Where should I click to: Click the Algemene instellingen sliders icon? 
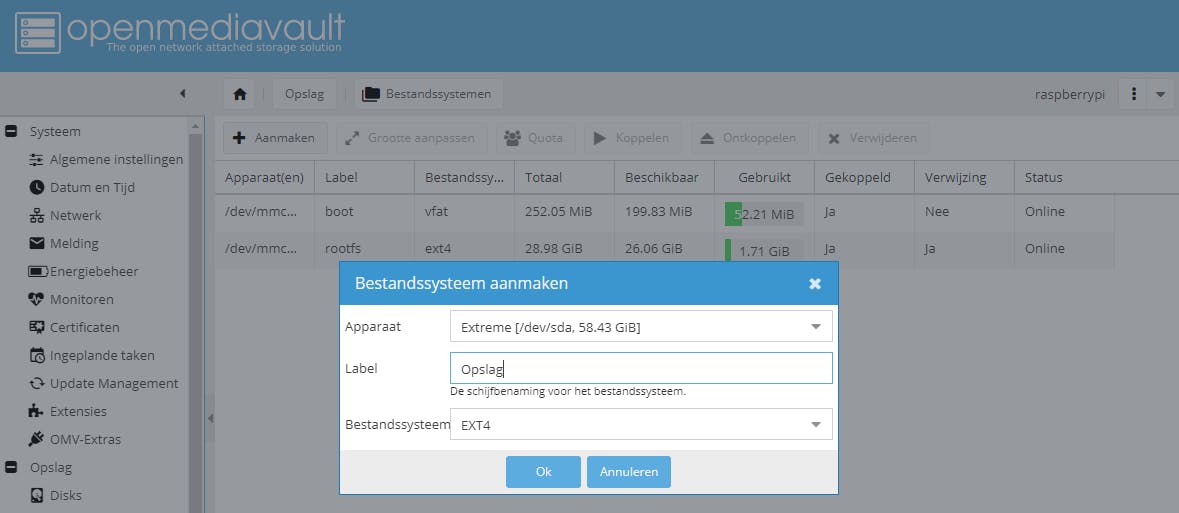(36, 159)
